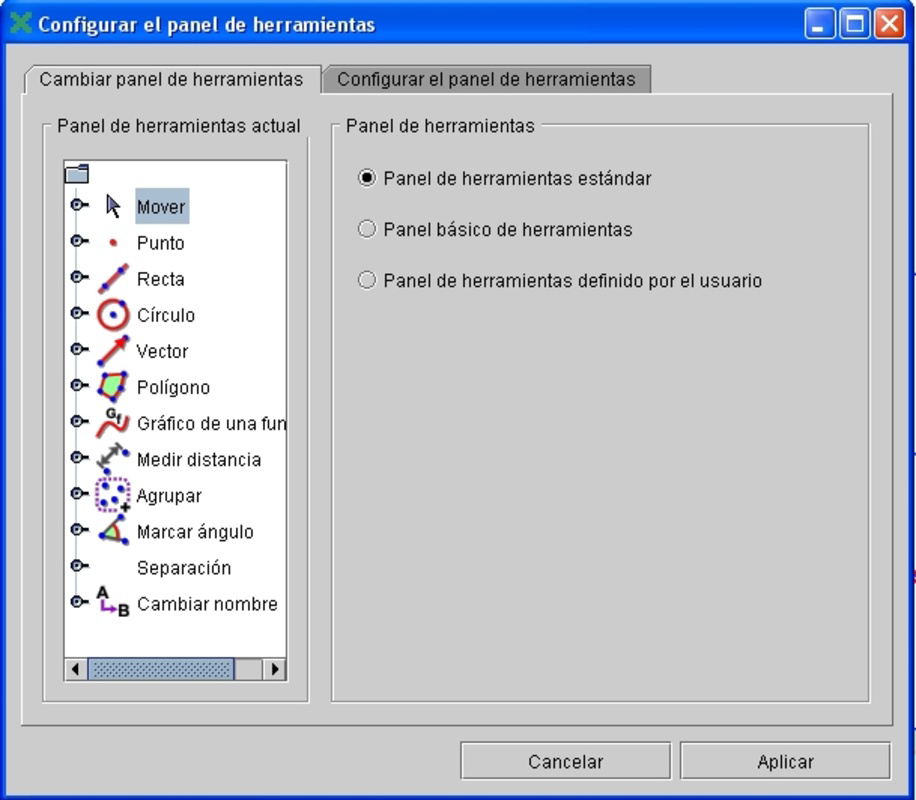This screenshot has width=916, height=800.
Task: Close the dialog with the X button
Action: pyautogui.click(x=890, y=24)
